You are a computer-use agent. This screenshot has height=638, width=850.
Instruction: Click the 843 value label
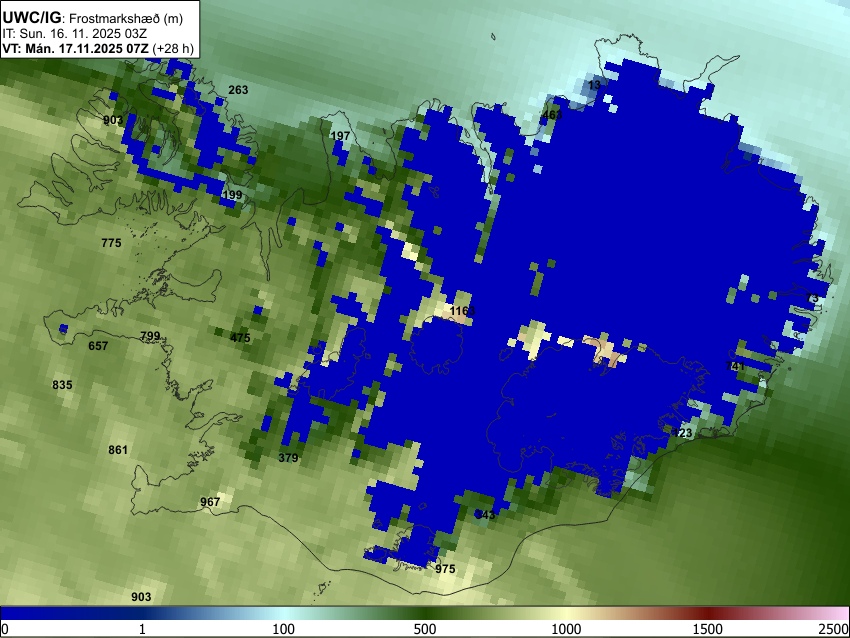[x=485, y=515]
